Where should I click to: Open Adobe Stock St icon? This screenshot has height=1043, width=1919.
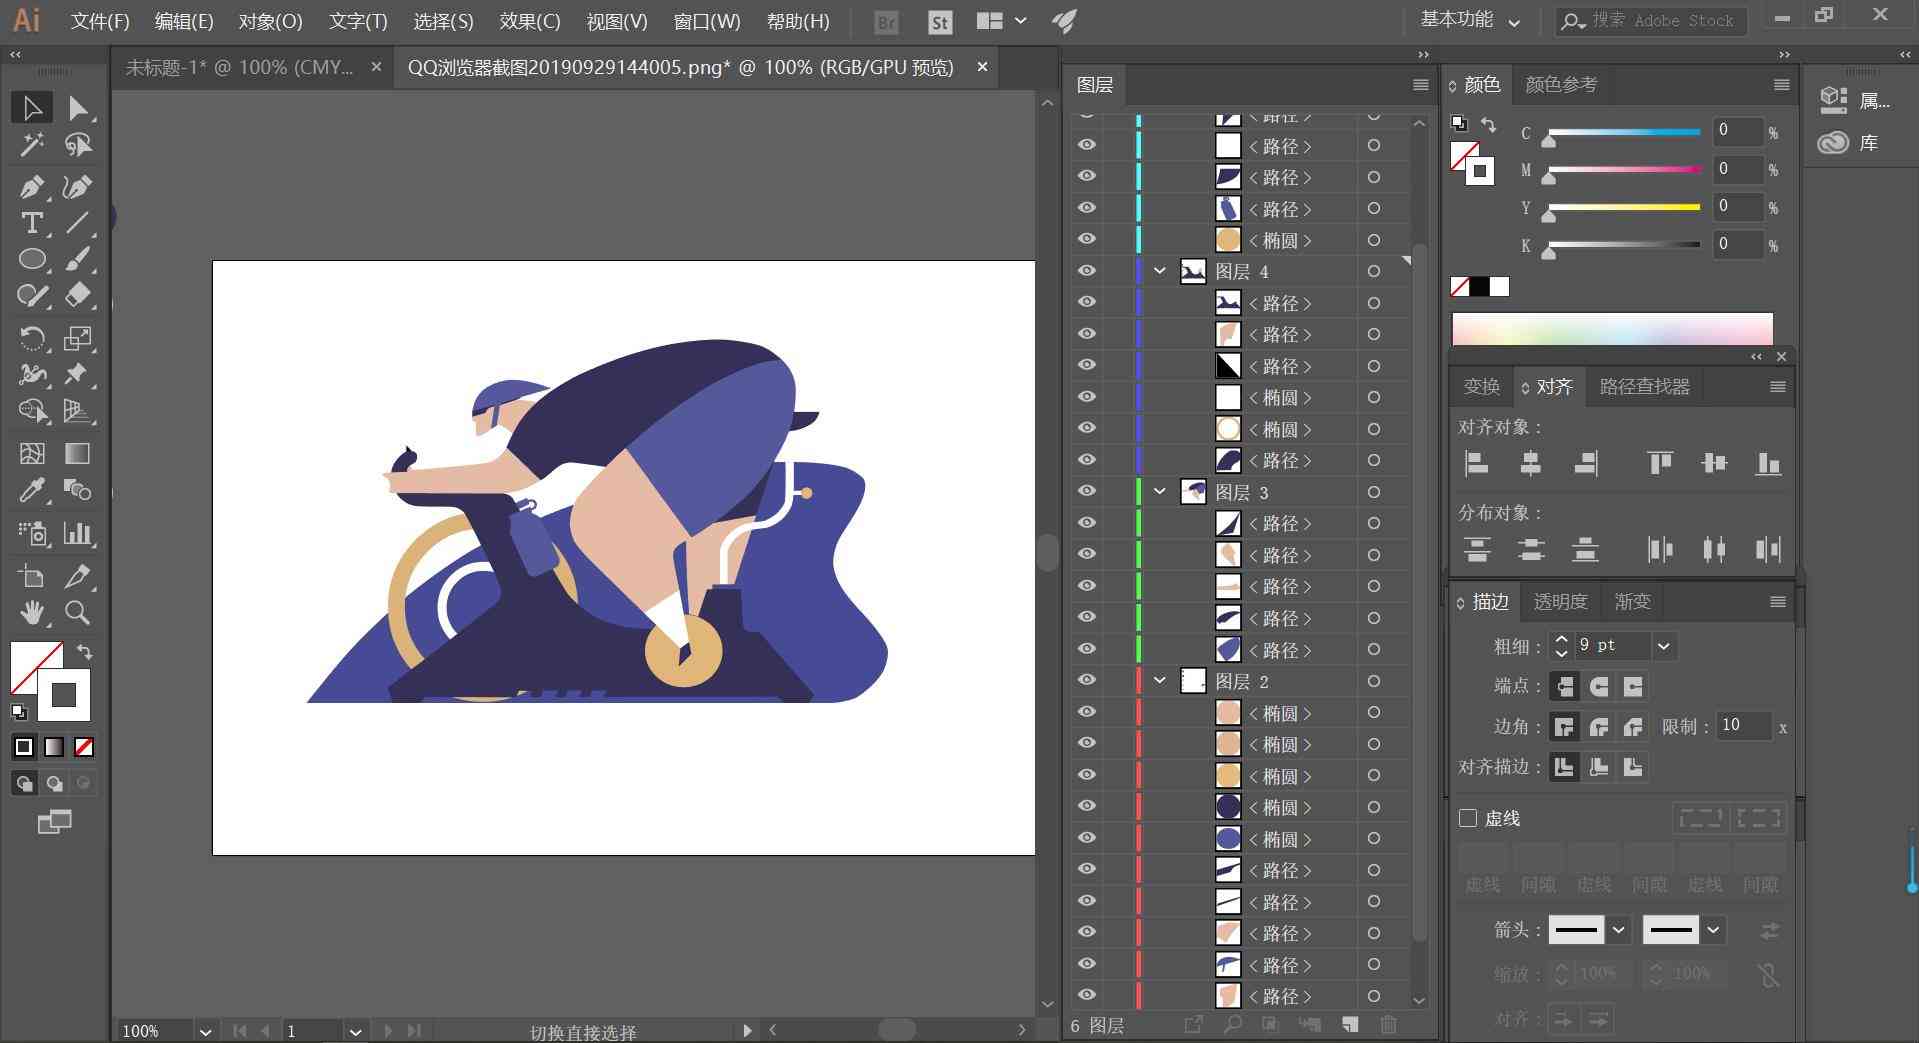click(x=940, y=21)
